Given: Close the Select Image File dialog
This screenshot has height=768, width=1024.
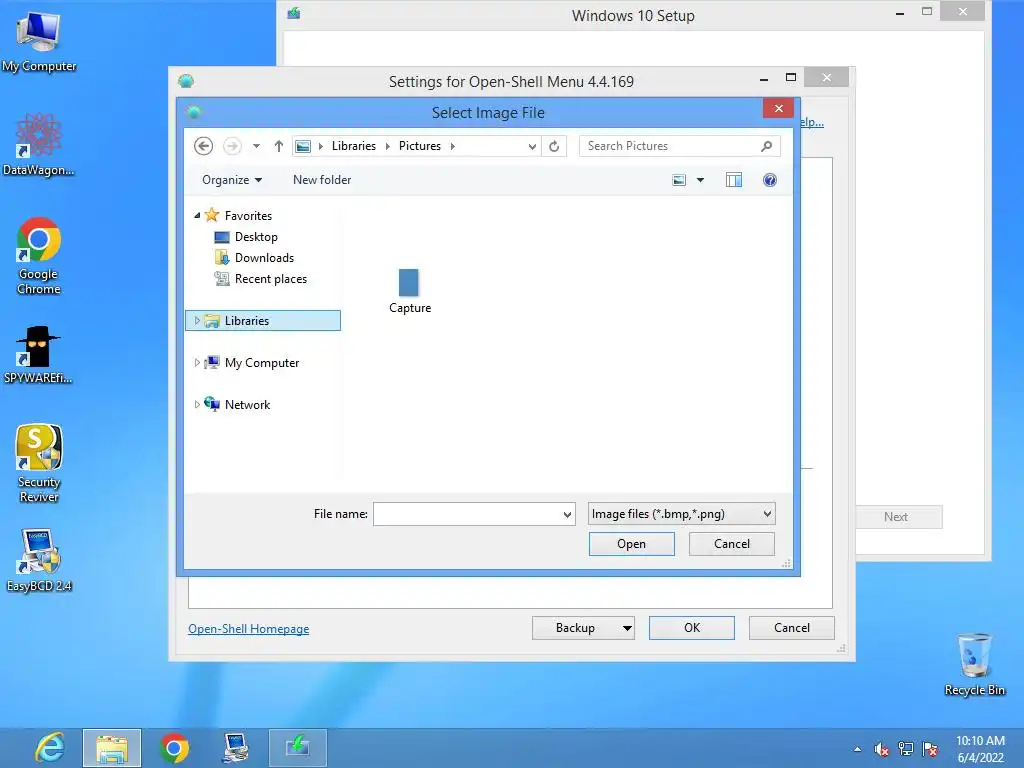Looking at the screenshot, I should (778, 108).
